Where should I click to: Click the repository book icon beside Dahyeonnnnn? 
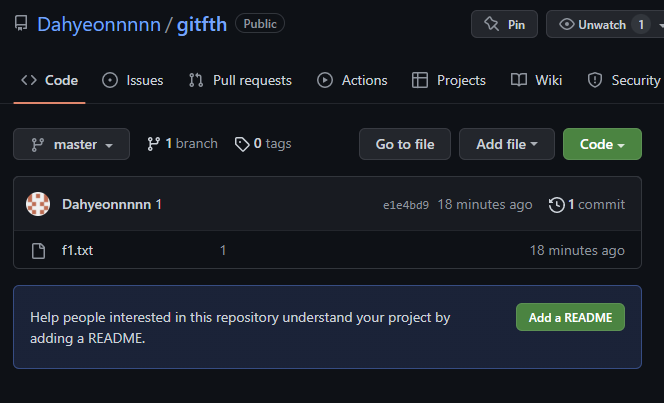click(21, 23)
